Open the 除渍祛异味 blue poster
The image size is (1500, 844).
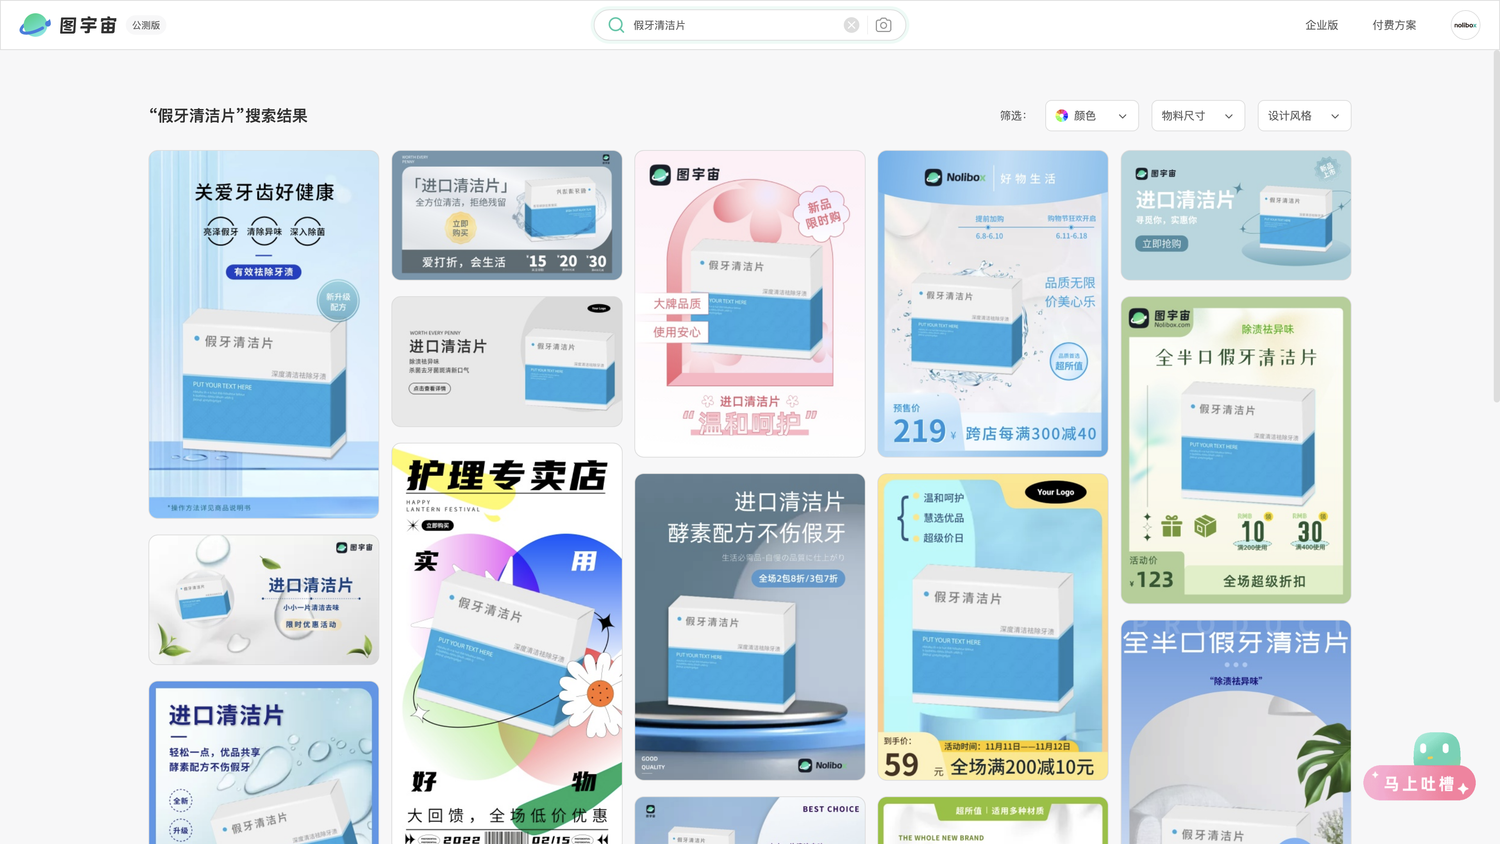[1236, 732]
